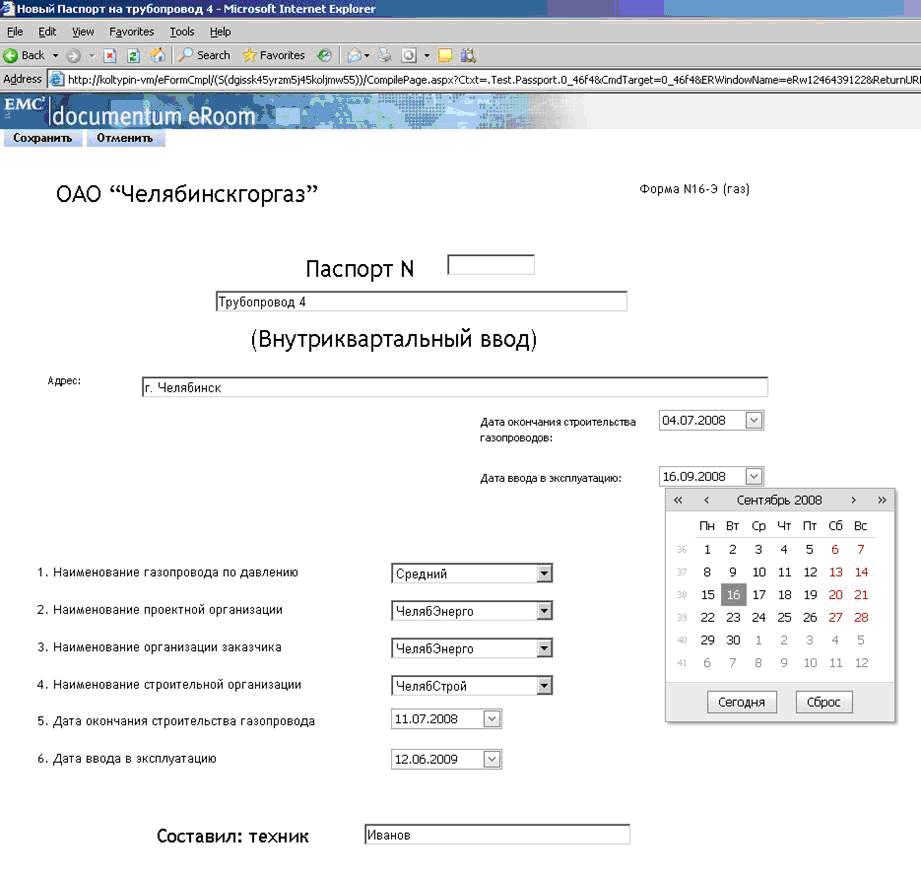This screenshot has height=876, width=921.
Task: Click the Mail envelope icon
Action: (354, 55)
